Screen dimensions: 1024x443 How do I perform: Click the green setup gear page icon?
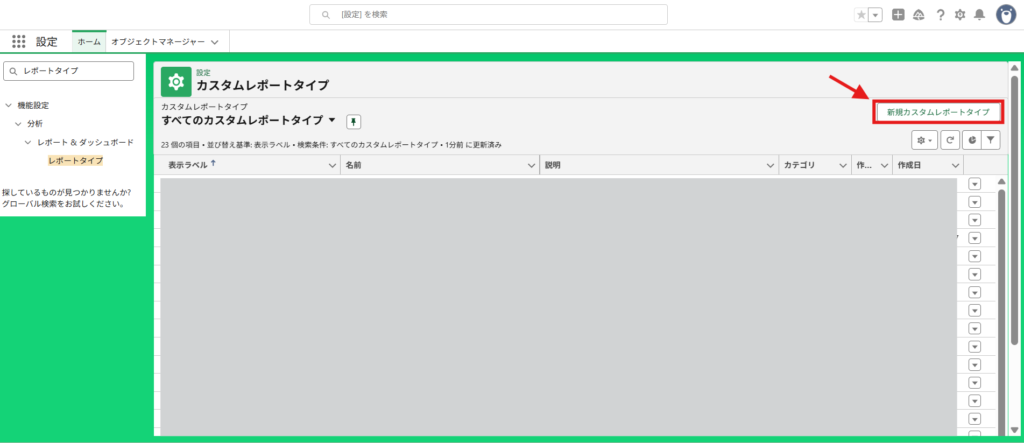click(x=176, y=82)
